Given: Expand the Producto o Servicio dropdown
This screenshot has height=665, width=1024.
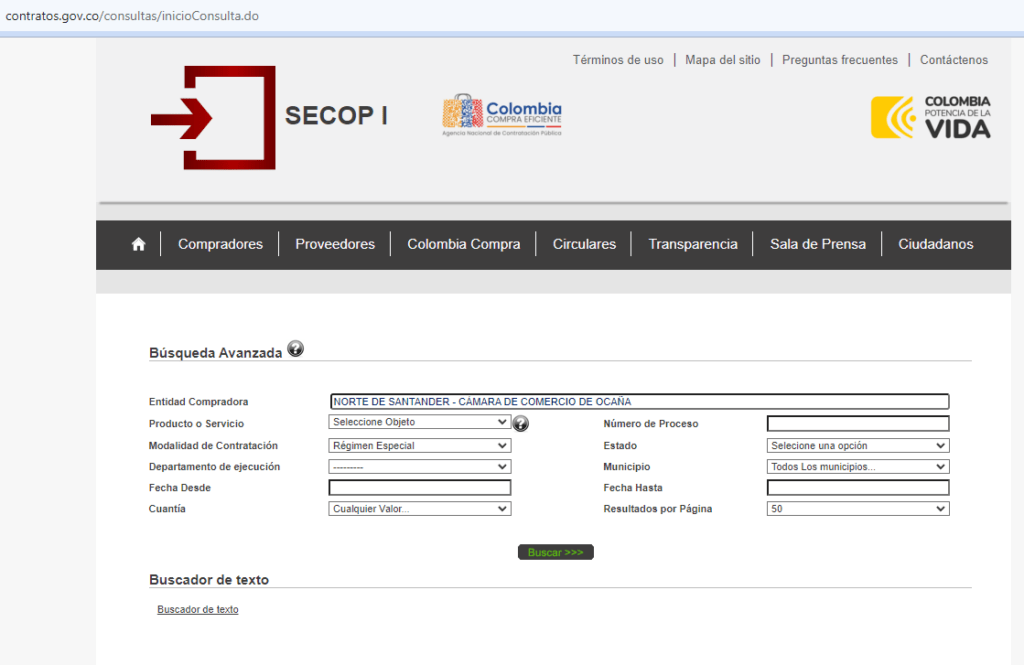Looking at the screenshot, I should click(x=420, y=422).
